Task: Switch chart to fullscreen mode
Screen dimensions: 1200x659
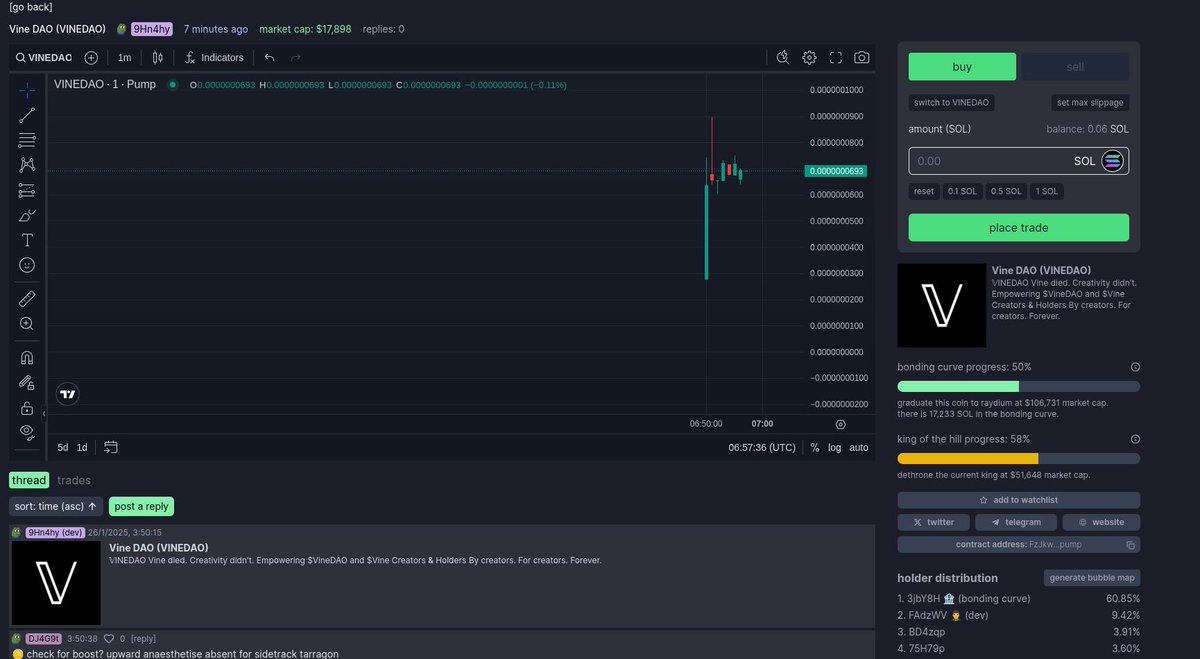Action: pos(835,58)
